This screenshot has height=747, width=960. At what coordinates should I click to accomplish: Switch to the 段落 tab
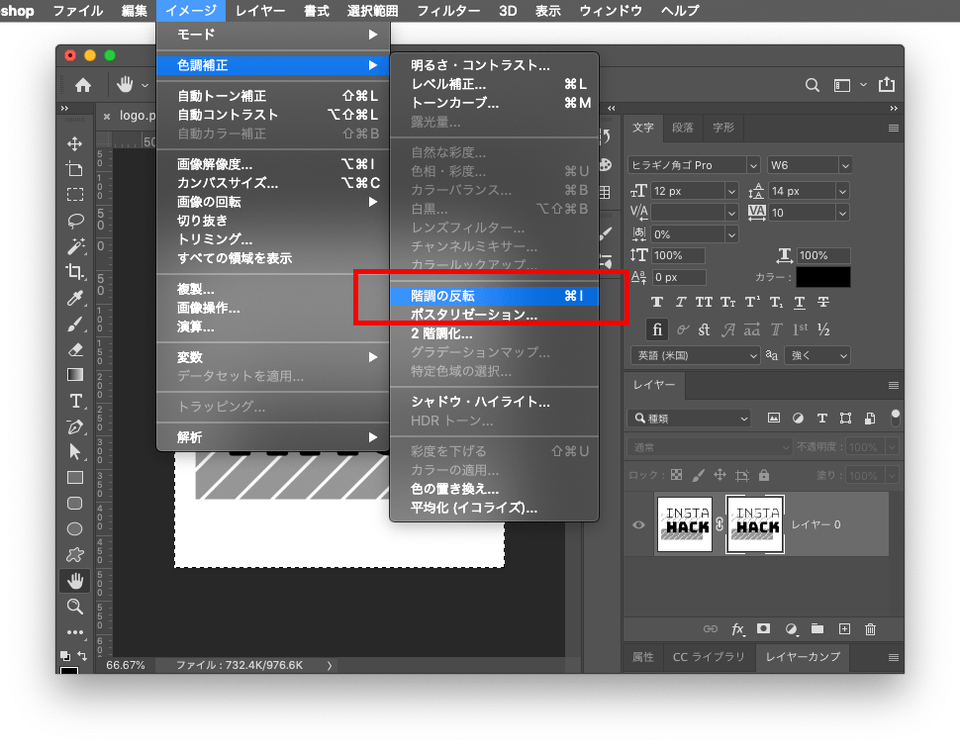pyautogui.click(x=683, y=127)
